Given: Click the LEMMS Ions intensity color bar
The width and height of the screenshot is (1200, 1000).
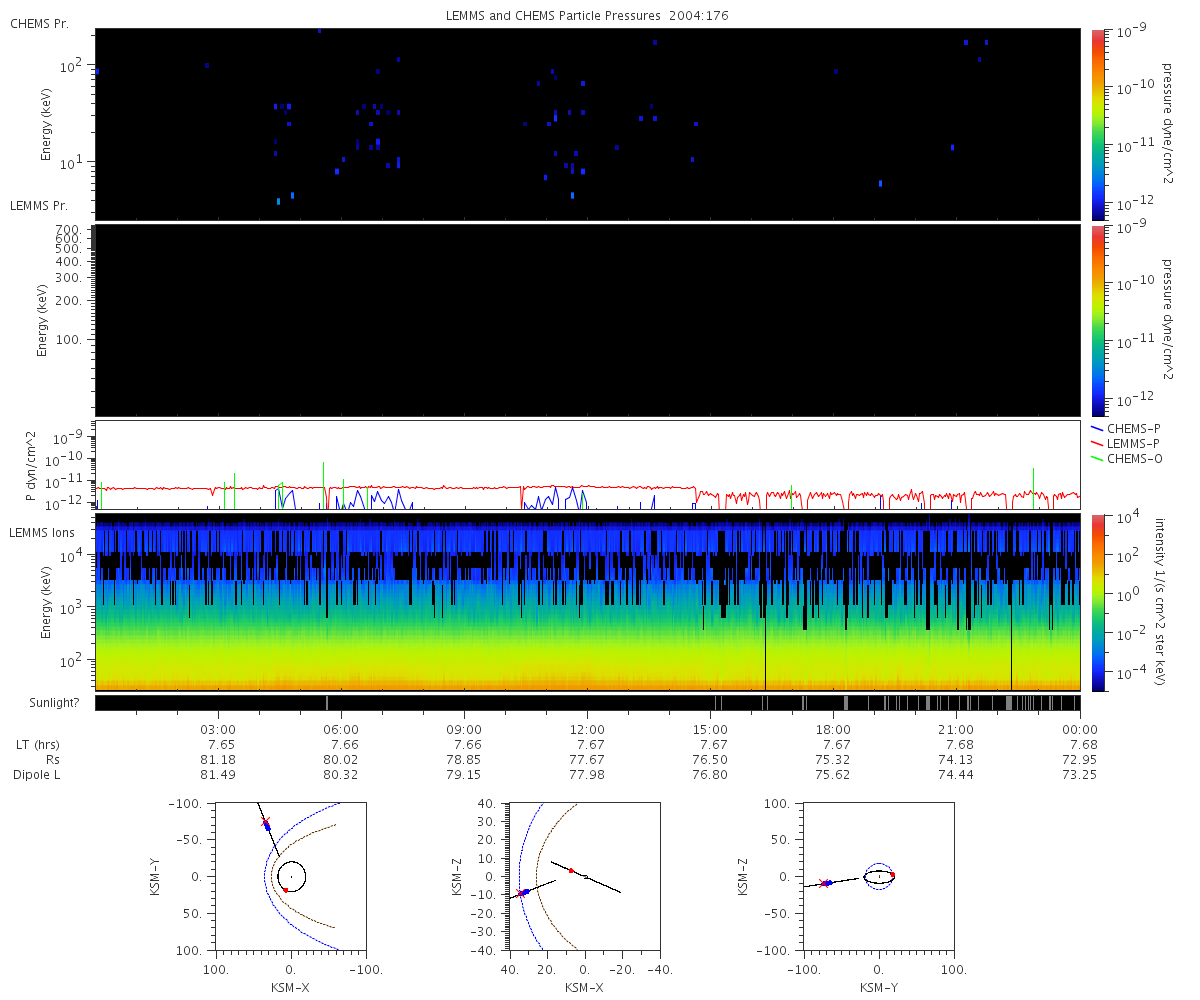Looking at the screenshot, I should [1097, 603].
